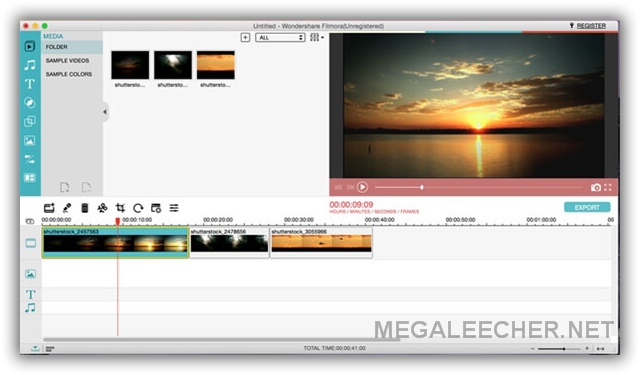Click the delete folder icon

coord(86,187)
